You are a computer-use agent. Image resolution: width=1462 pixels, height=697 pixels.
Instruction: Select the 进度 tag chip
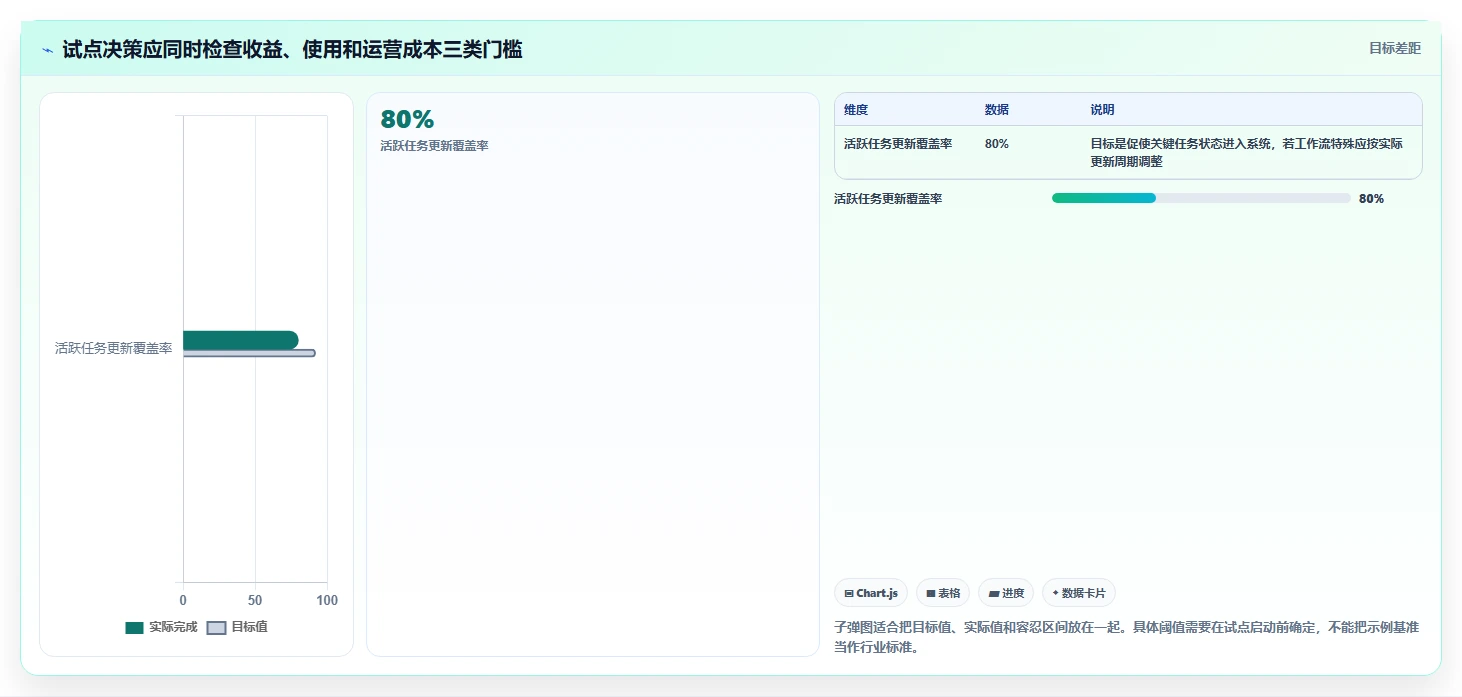(1006, 593)
